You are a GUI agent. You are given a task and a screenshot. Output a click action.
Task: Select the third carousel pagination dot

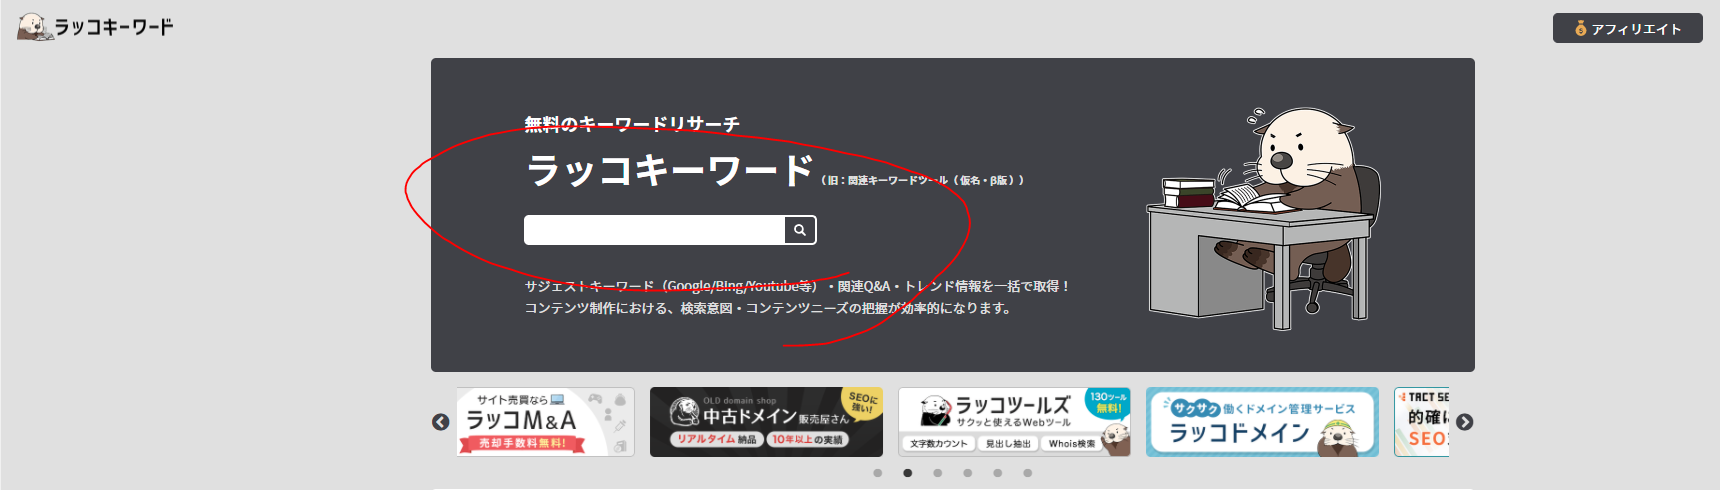pyautogui.click(x=938, y=473)
